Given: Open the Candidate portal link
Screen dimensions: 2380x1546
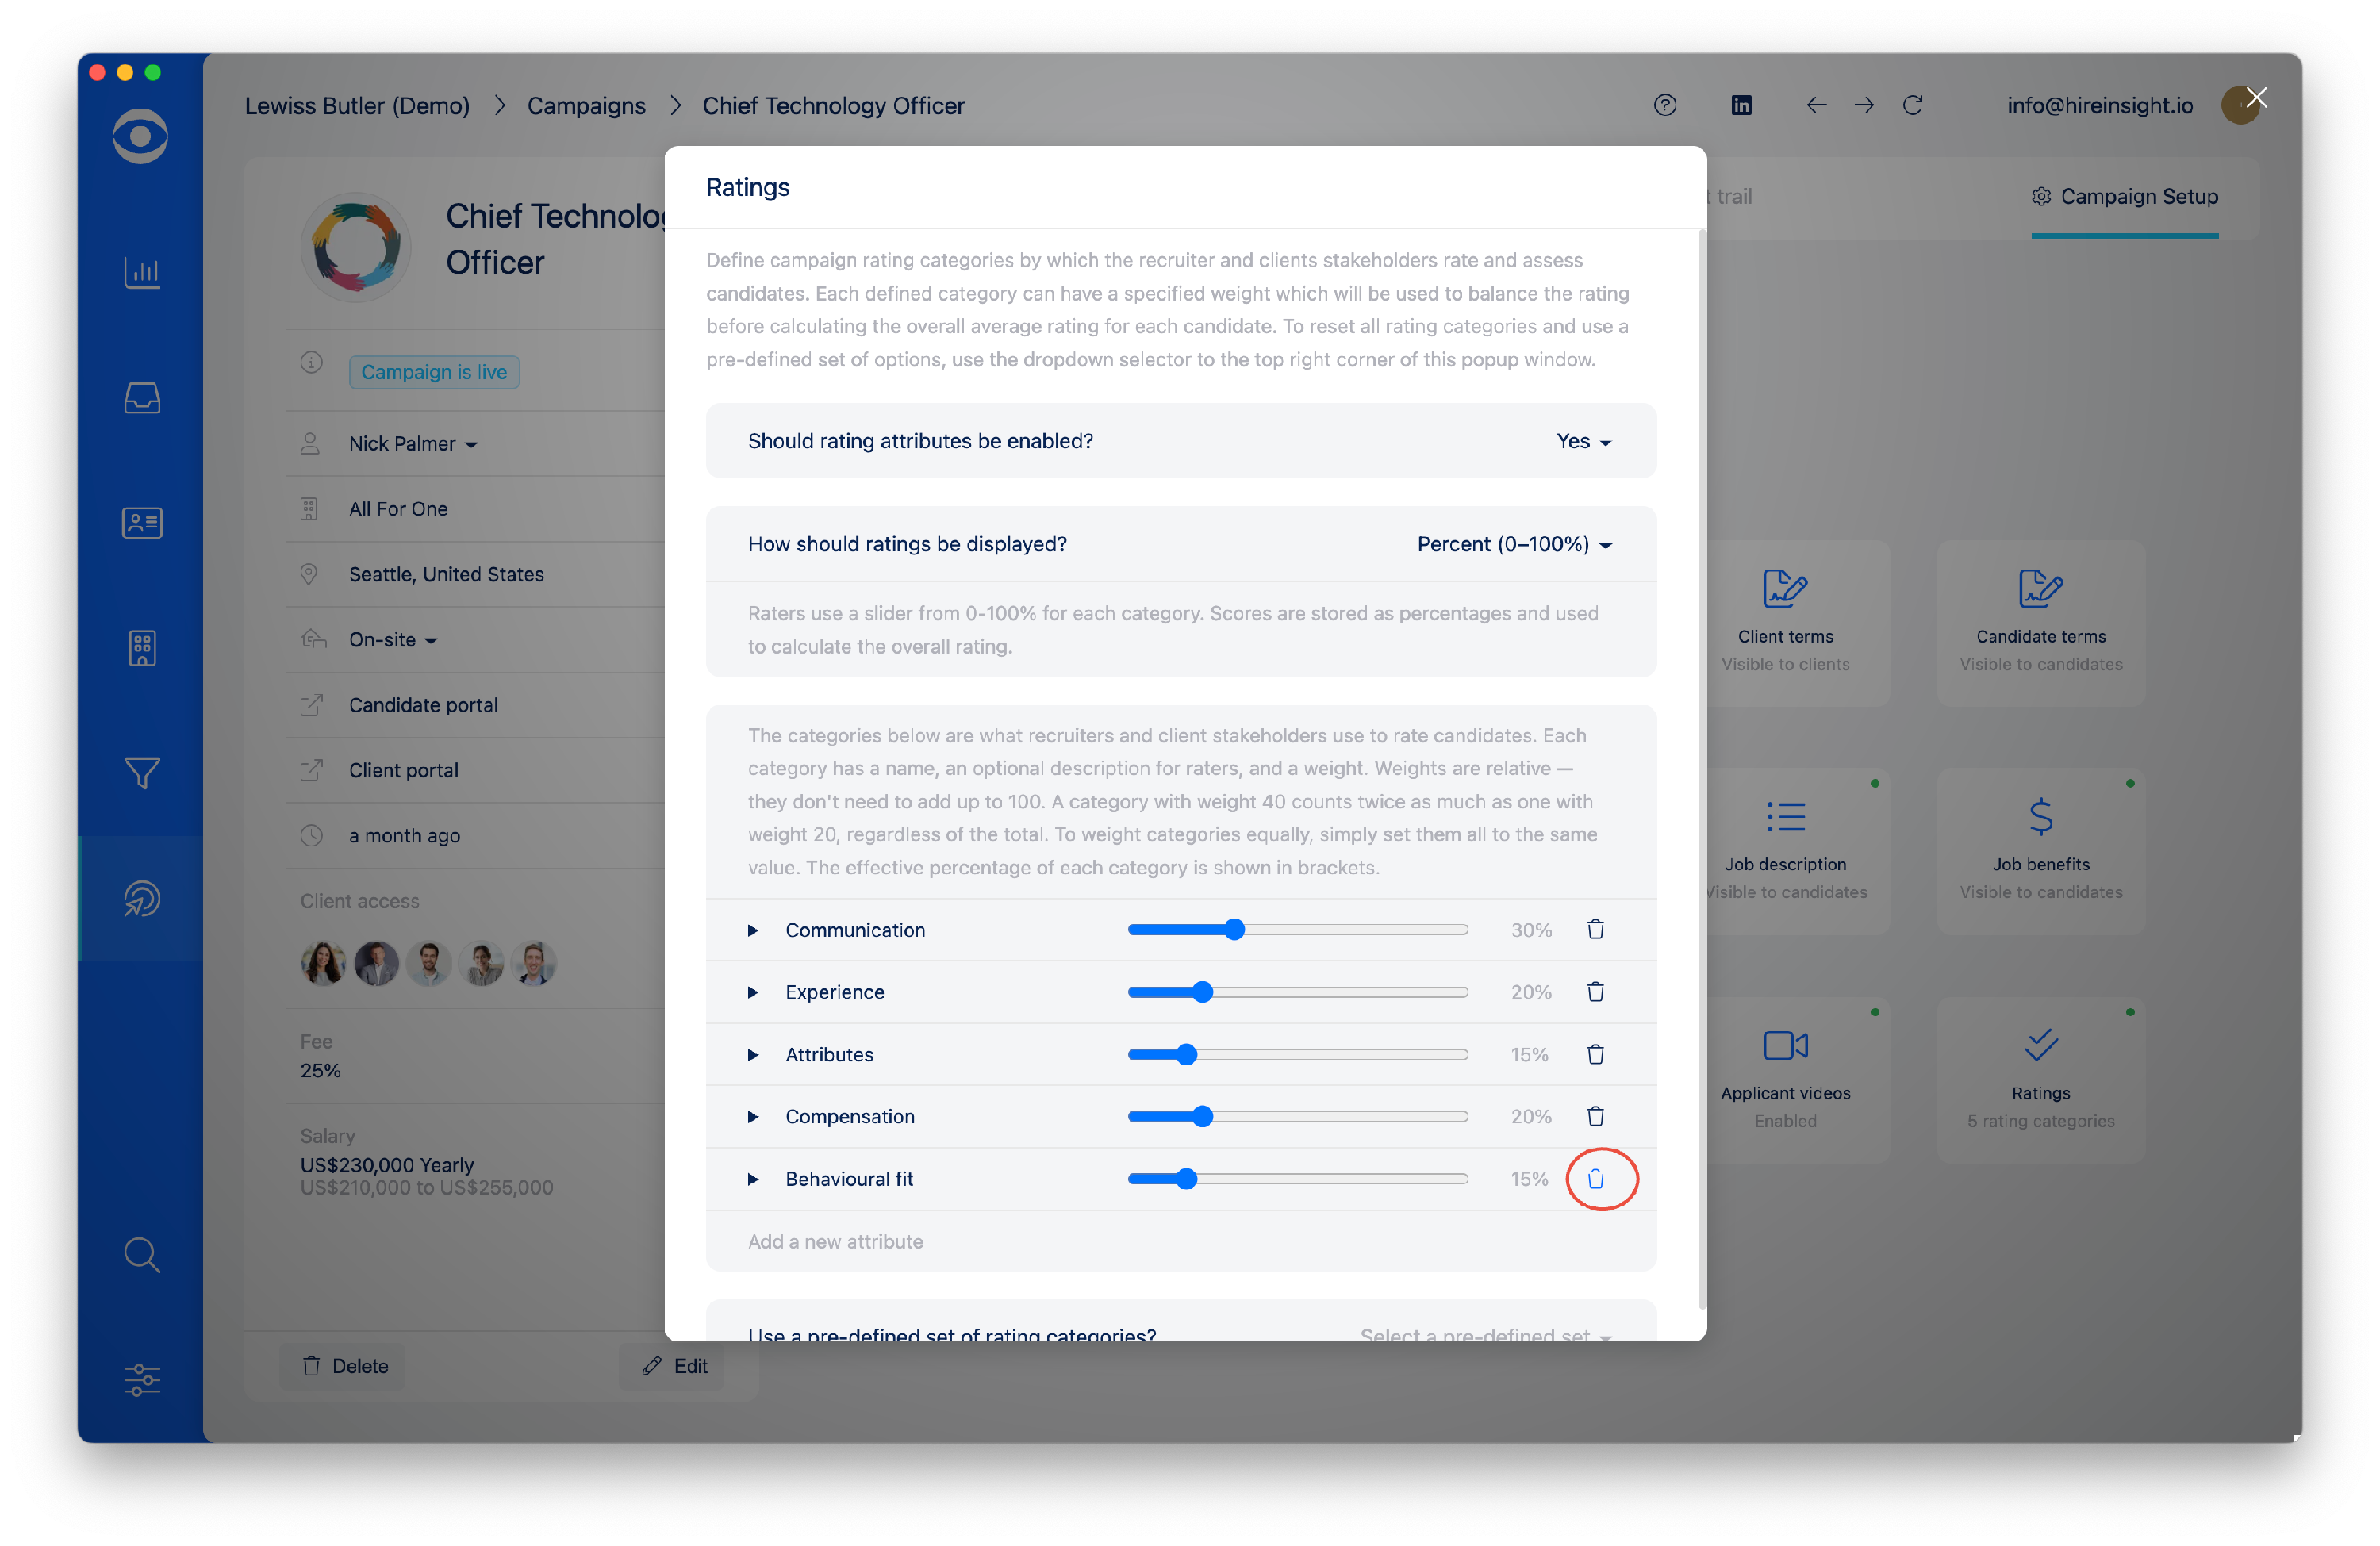Looking at the screenshot, I should [423, 704].
